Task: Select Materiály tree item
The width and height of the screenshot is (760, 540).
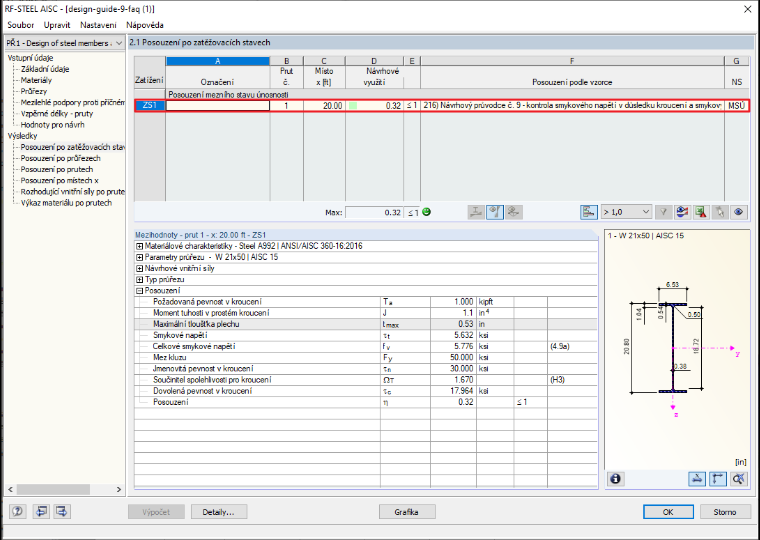Action: pyautogui.click(x=36, y=80)
